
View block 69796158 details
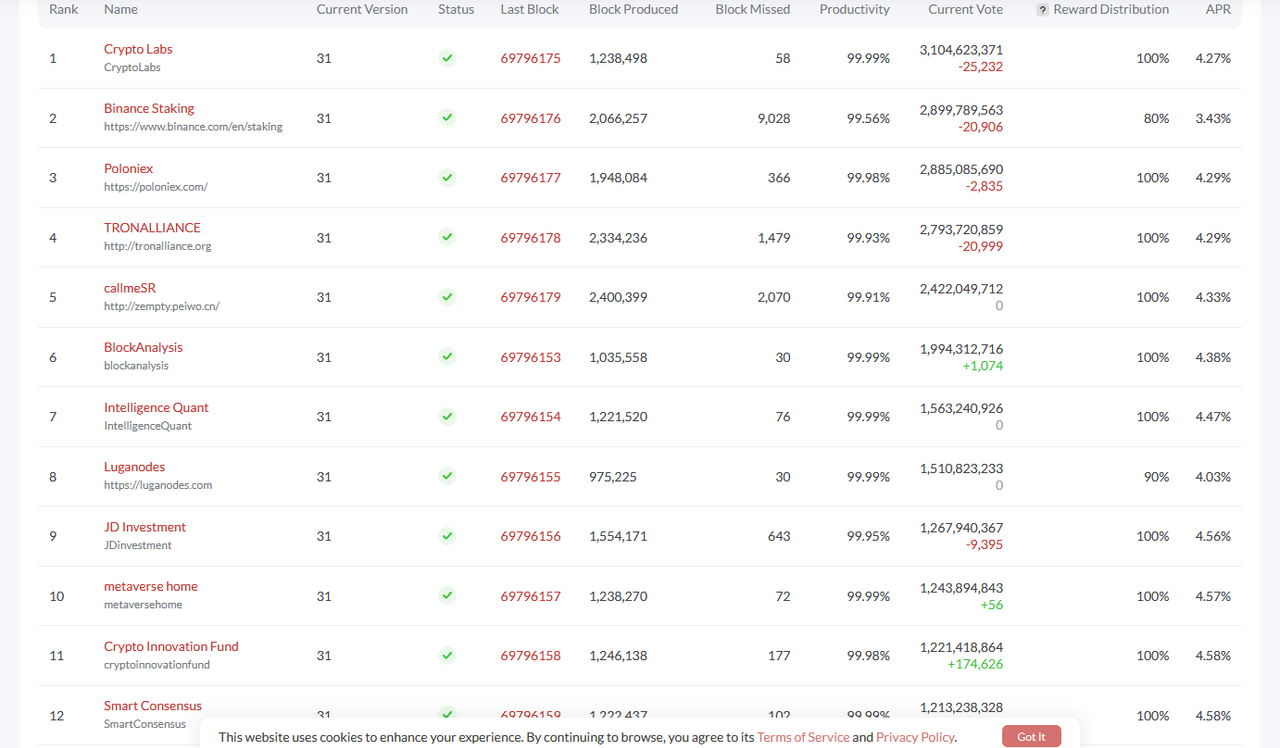pyautogui.click(x=531, y=656)
